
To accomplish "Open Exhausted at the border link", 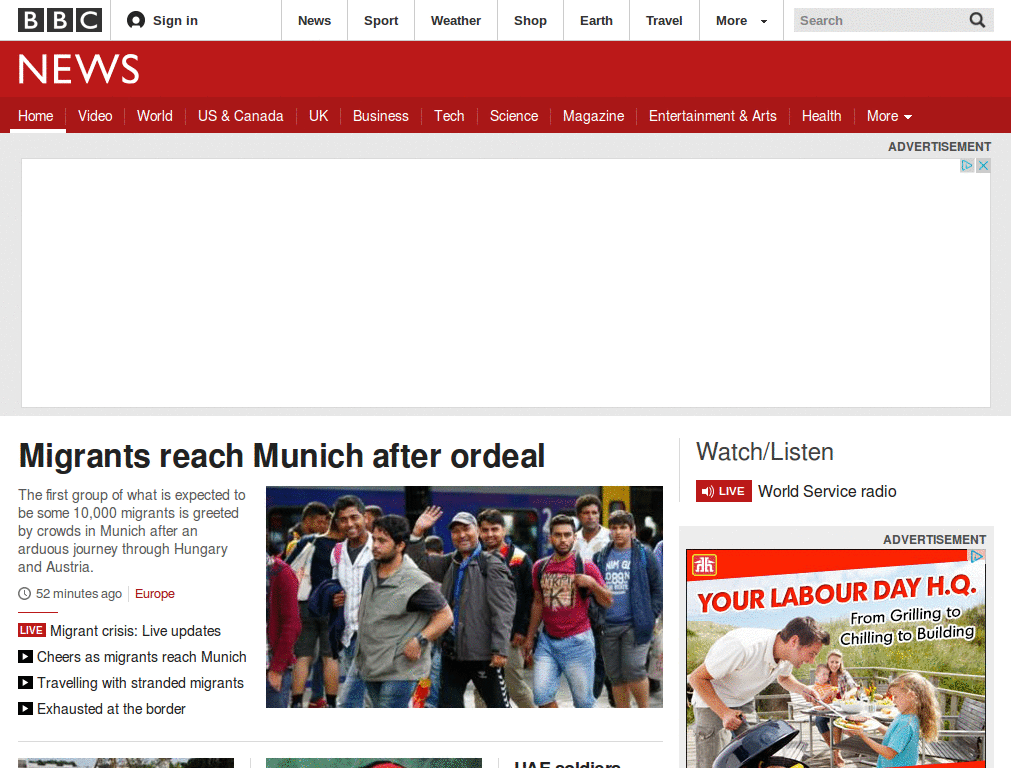I will [x=111, y=709].
